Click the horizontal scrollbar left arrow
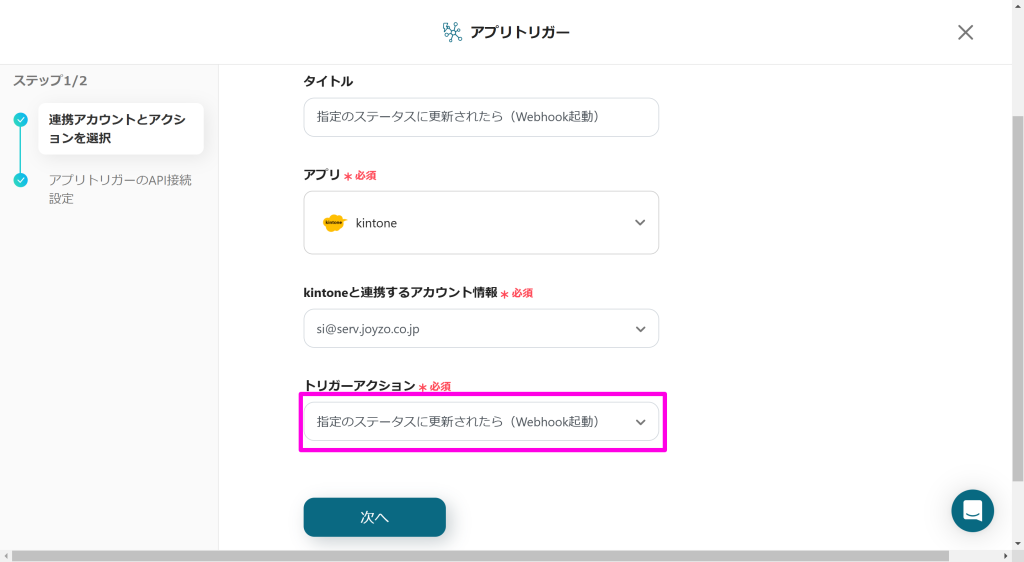This screenshot has width=1024, height=562. [5, 556]
